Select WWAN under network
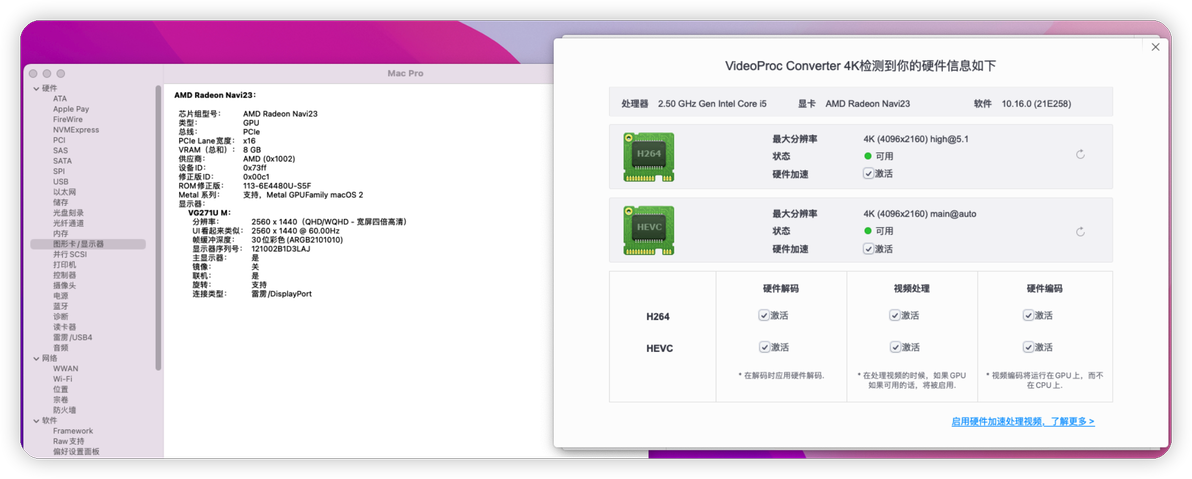 [x=65, y=369]
